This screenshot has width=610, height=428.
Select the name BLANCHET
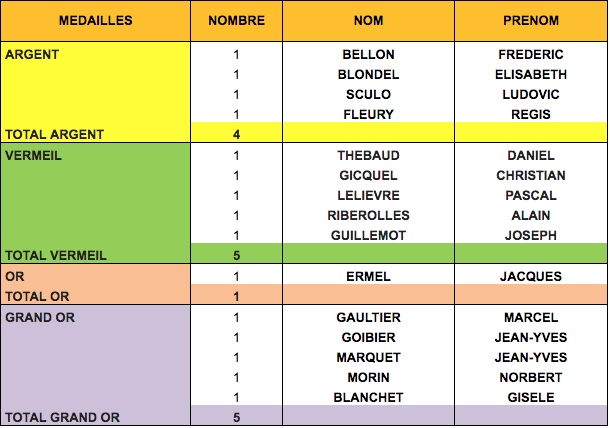368,397
